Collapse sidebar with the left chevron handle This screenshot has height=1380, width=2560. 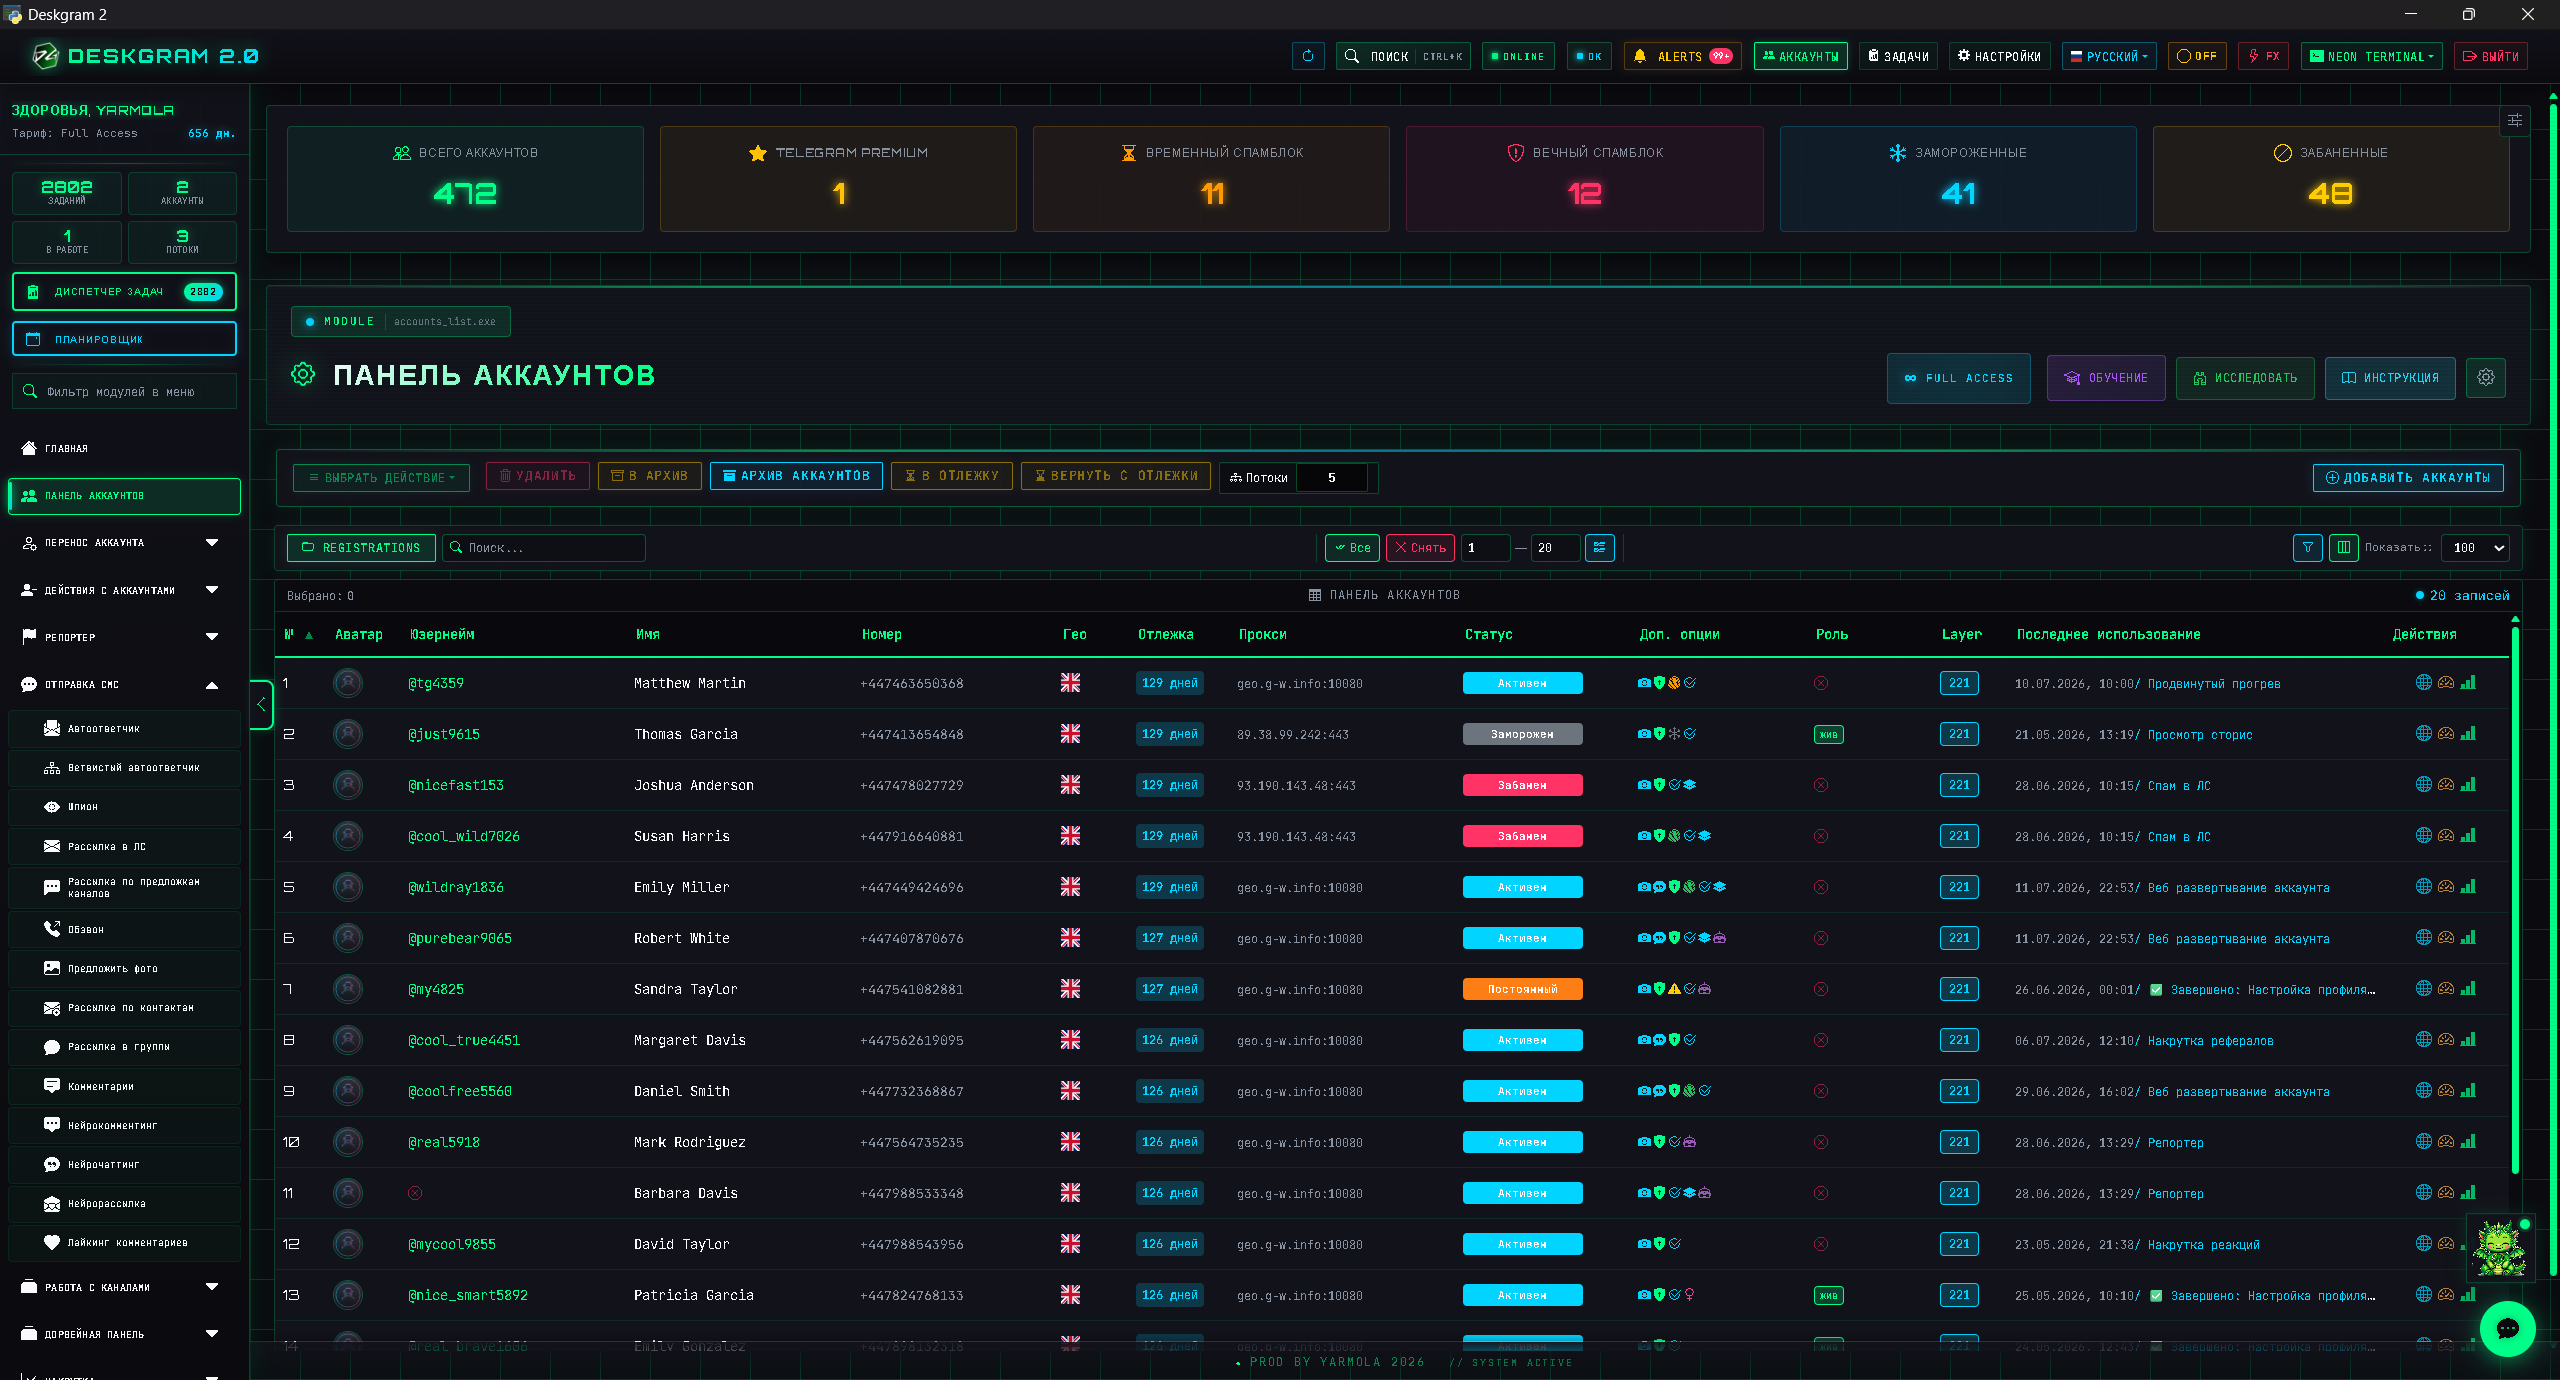coord(261,704)
